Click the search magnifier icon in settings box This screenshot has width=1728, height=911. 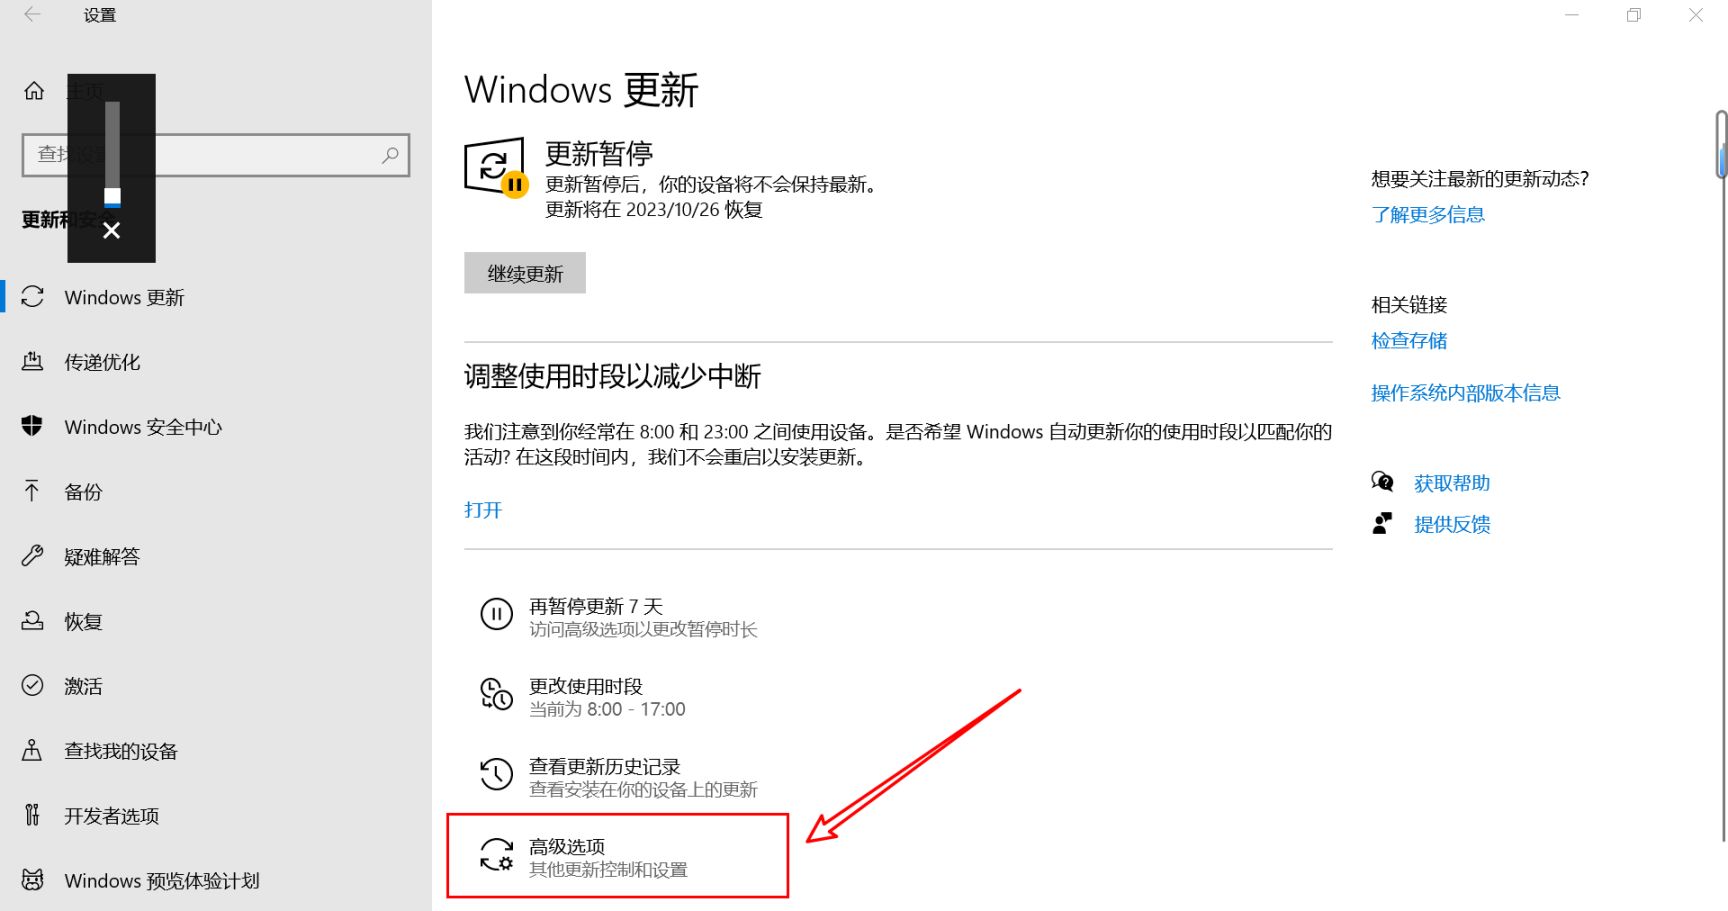coord(390,155)
